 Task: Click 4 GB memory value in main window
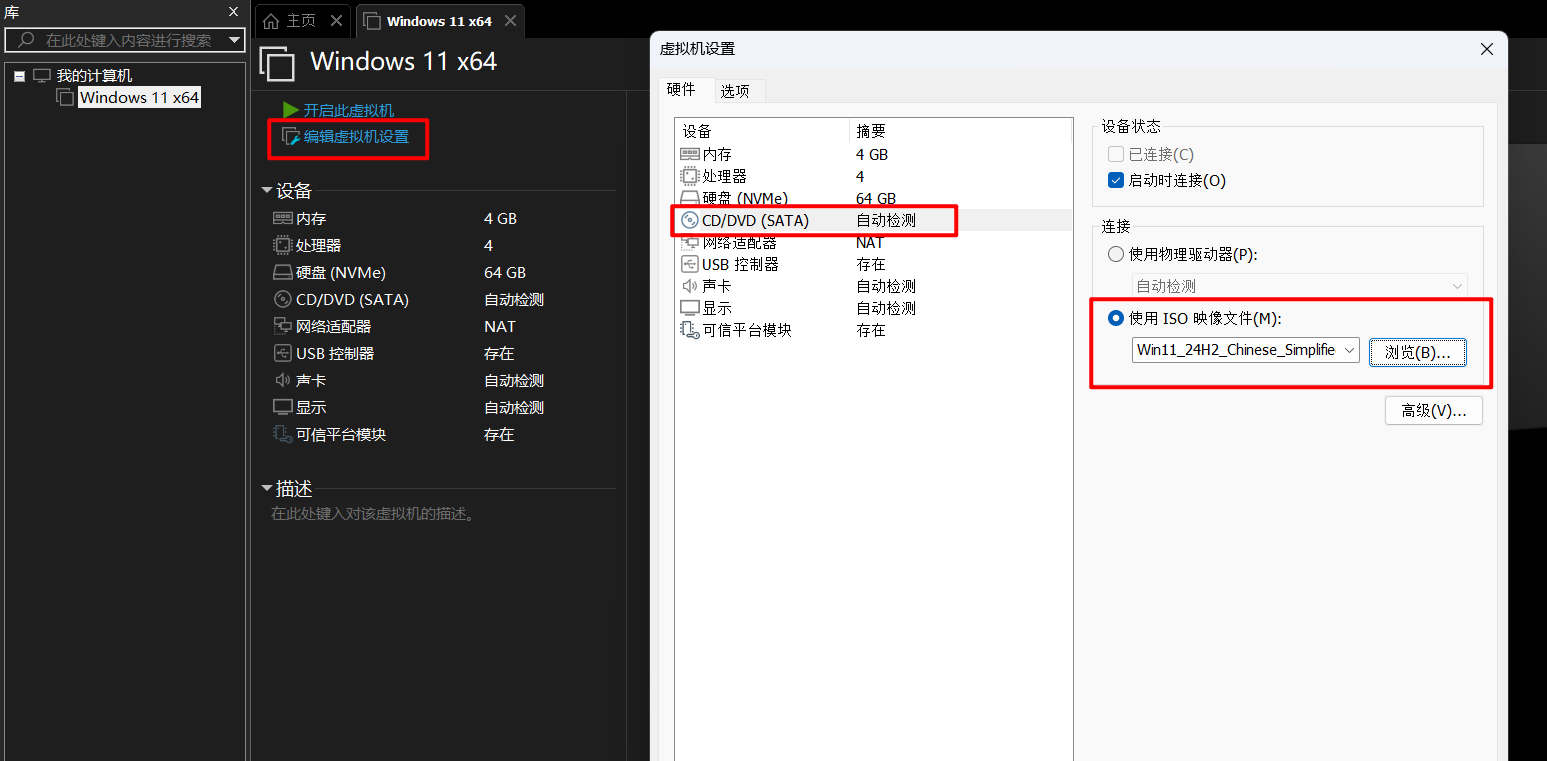pos(500,218)
